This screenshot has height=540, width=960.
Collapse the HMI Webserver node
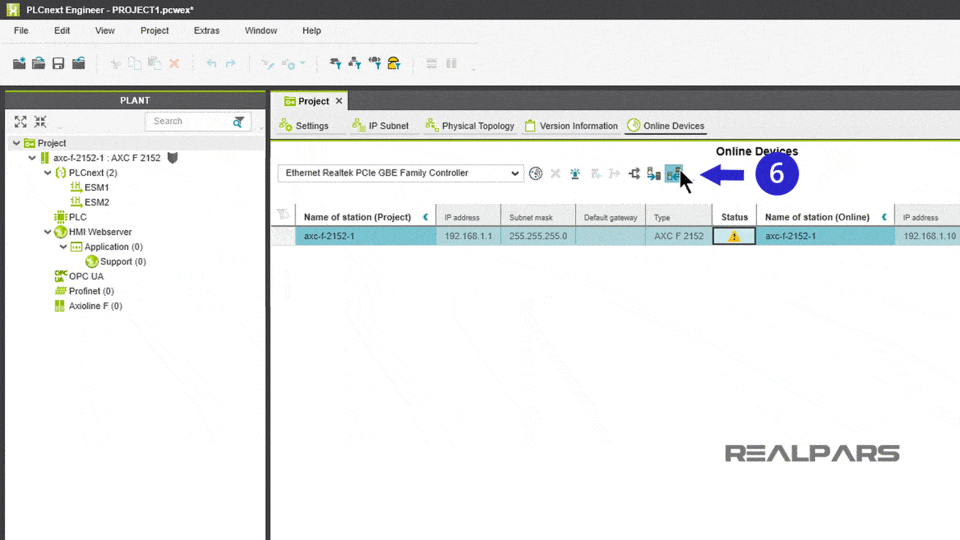(x=48, y=232)
